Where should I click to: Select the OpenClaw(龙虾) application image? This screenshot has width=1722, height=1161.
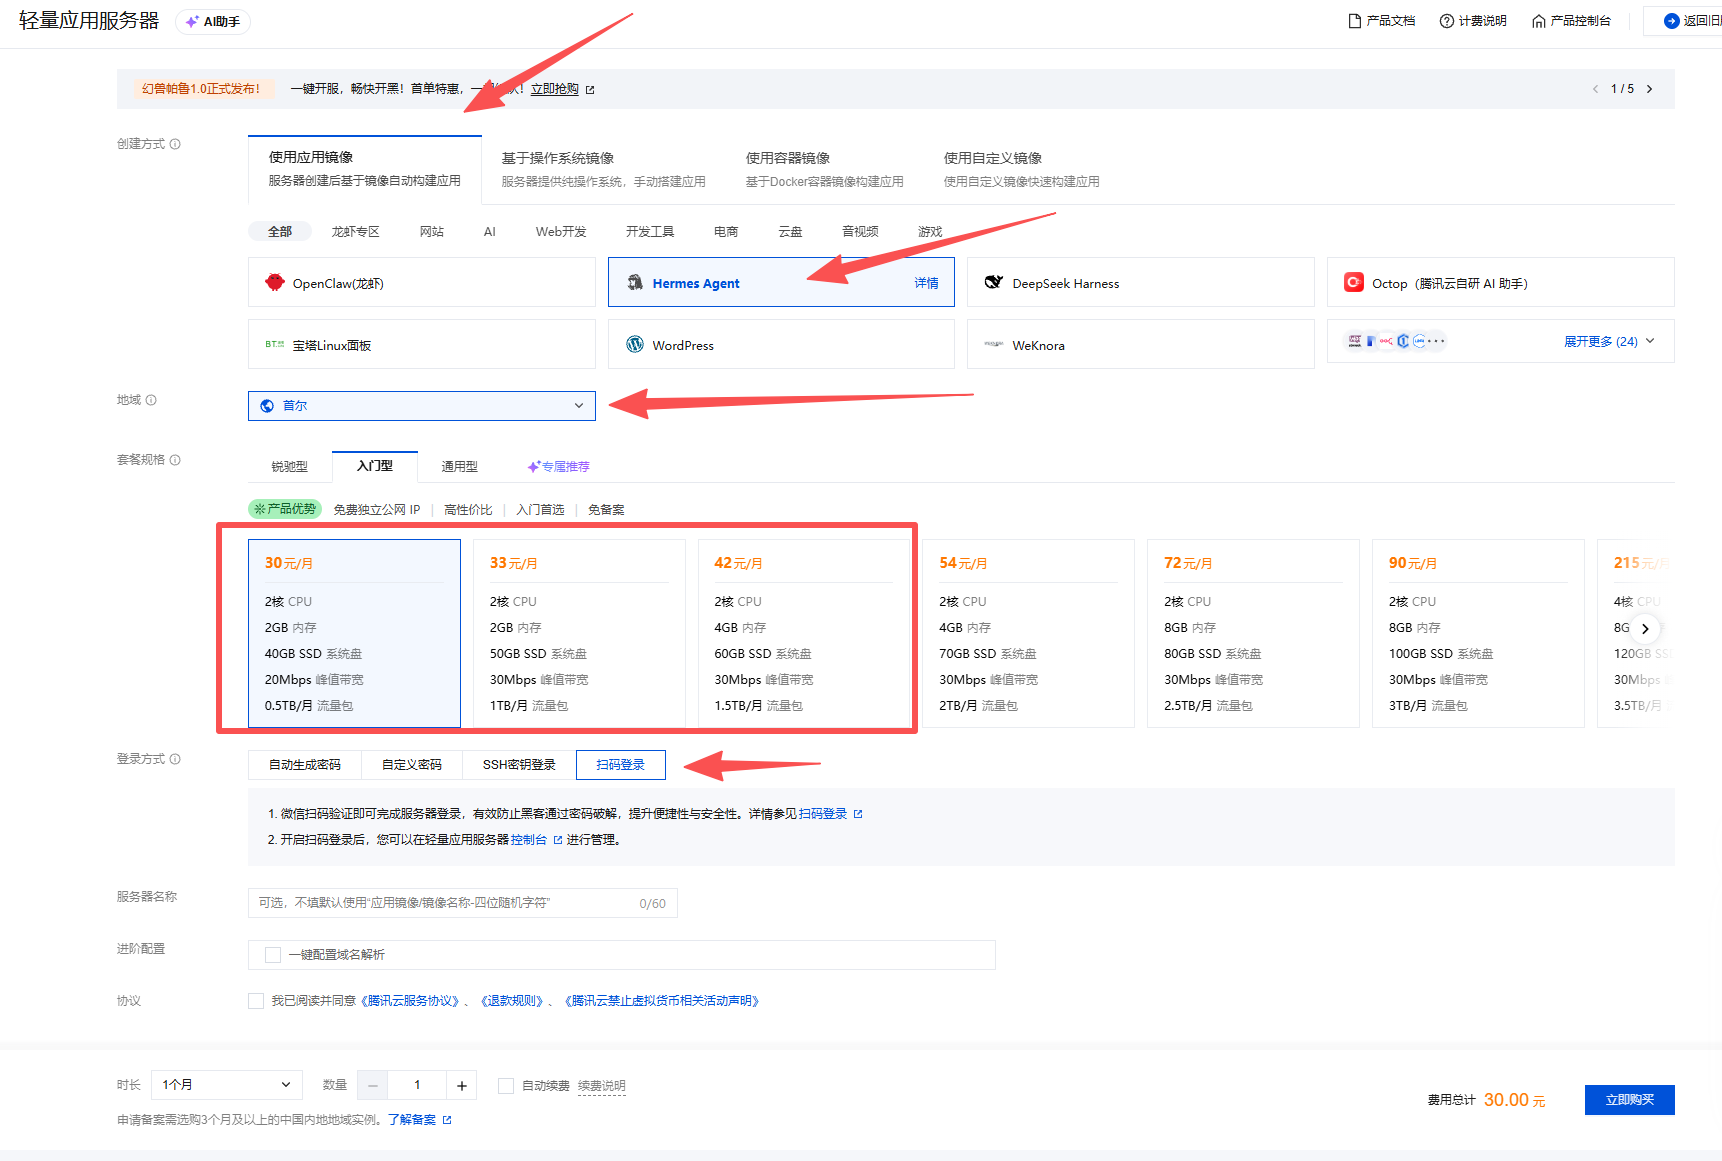click(x=421, y=283)
